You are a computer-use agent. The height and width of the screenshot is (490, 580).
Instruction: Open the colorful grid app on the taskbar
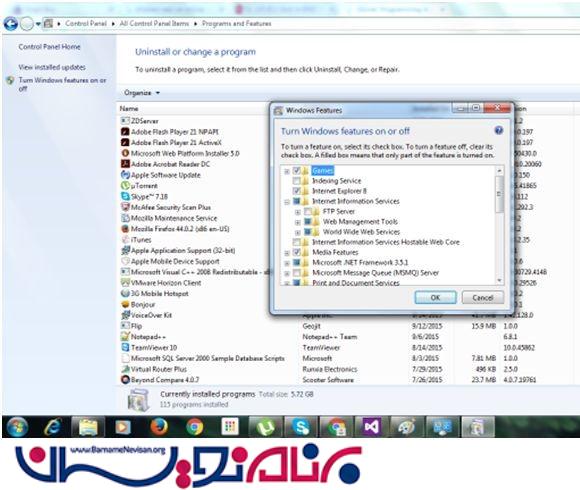pyautogui.click(x=230, y=427)
